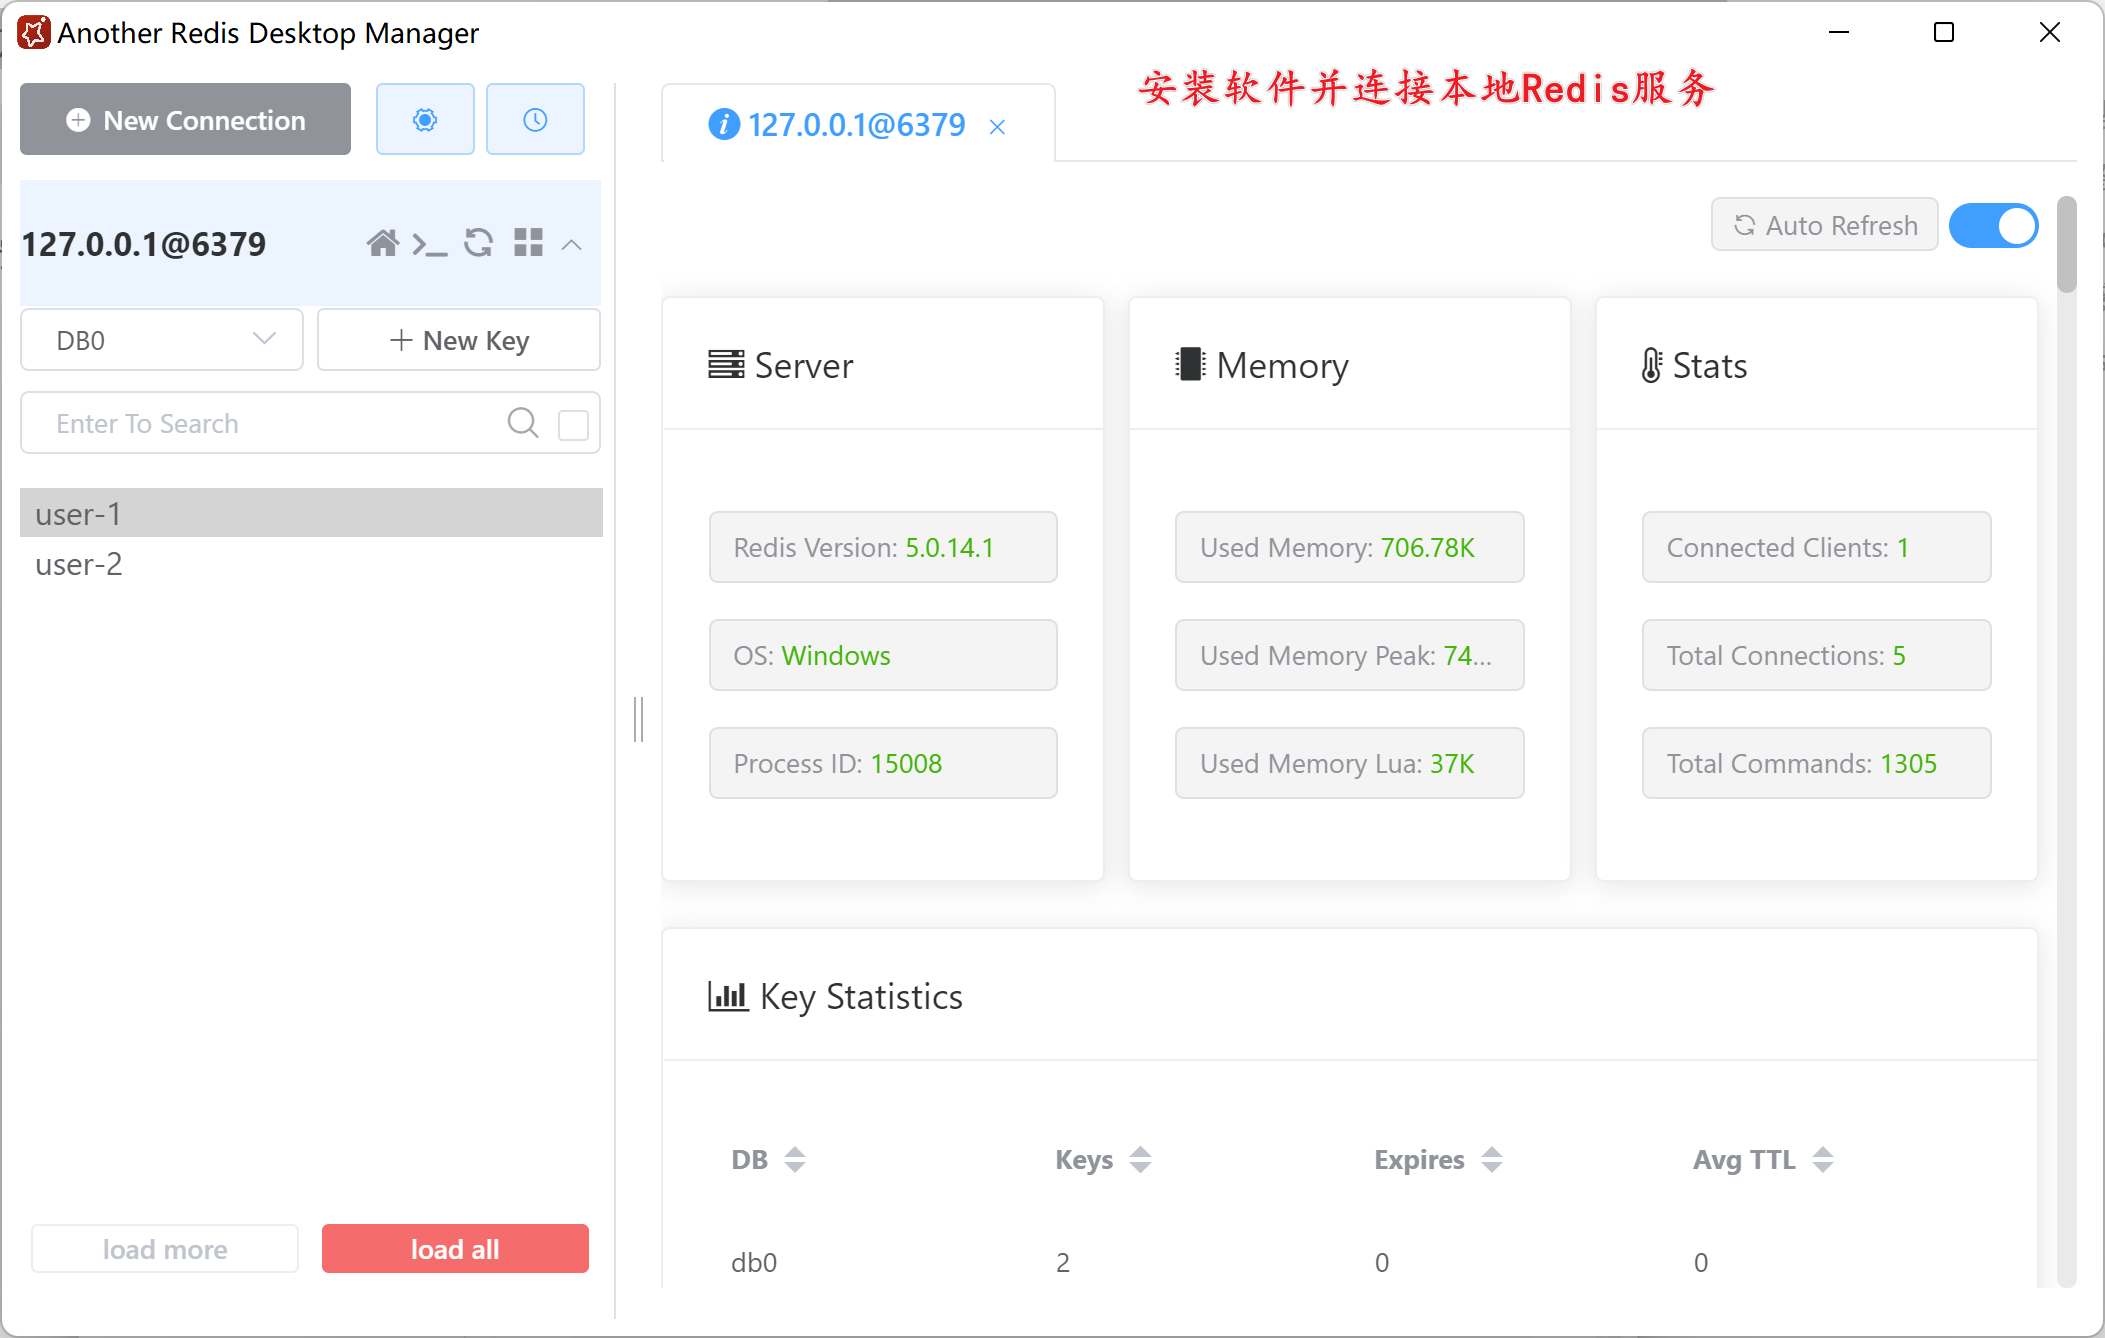Click the load more button
The height and width of the screenshot is (1338, 2105).
tap(165, 1249)
